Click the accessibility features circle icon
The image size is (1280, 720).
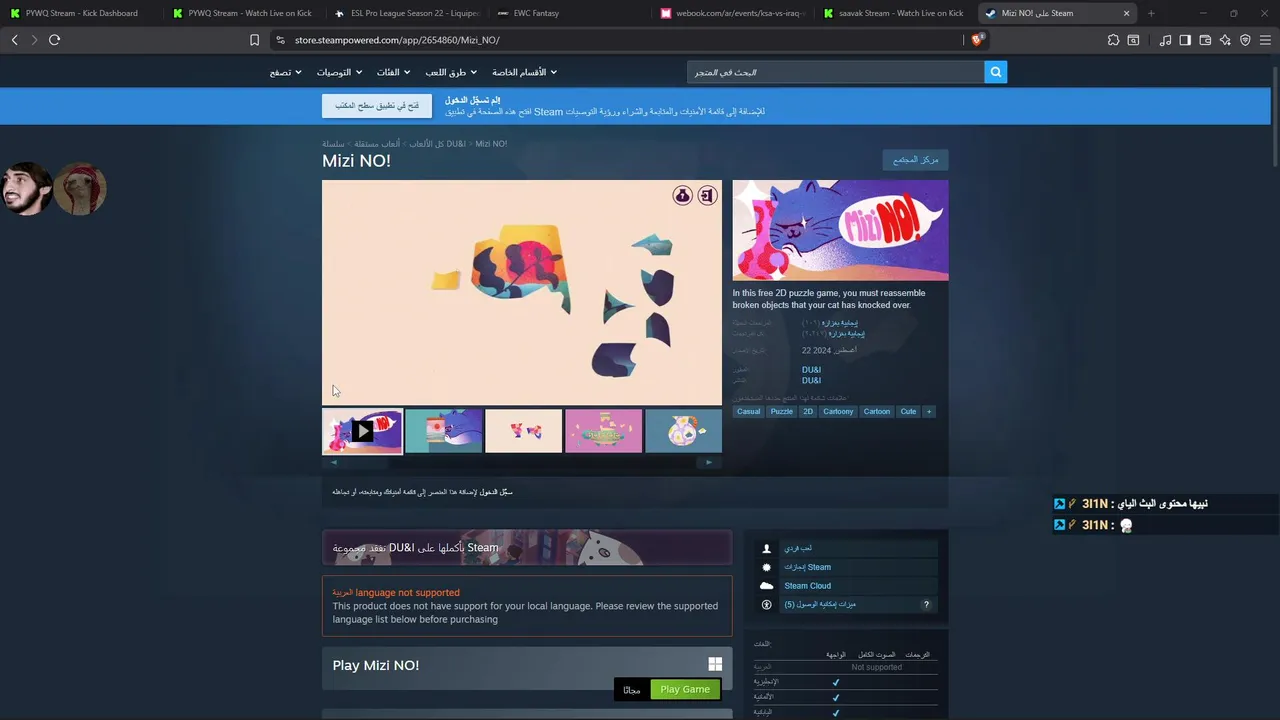[x=767, y=605]
